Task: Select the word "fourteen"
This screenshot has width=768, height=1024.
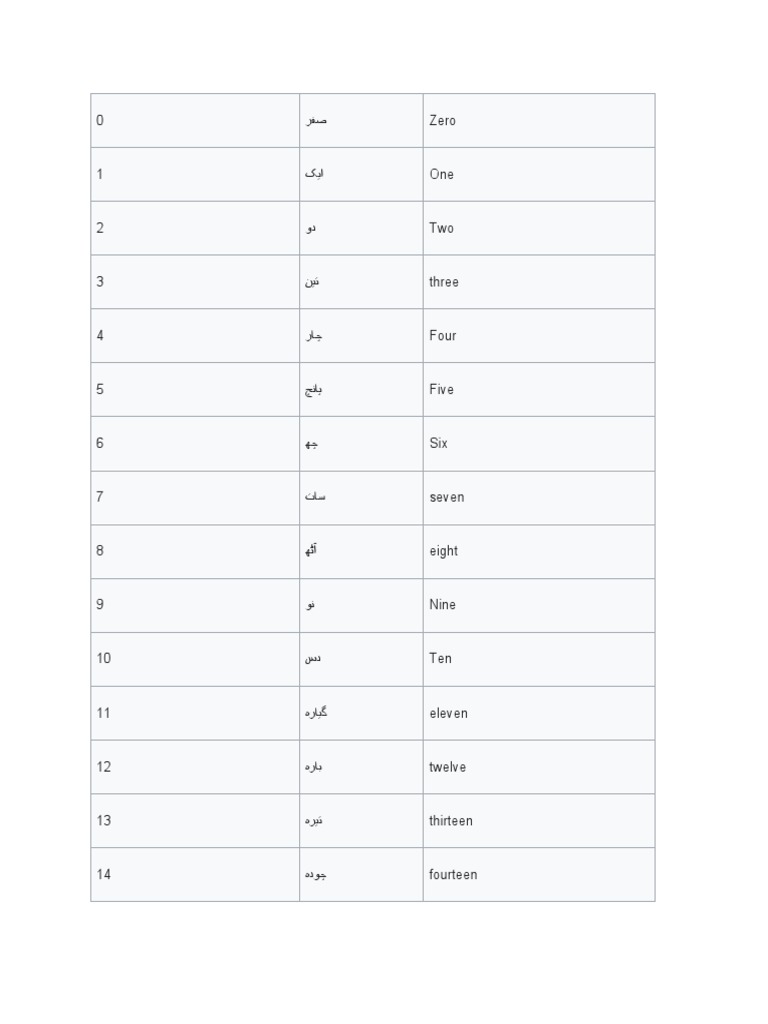Action: point(453,875)
